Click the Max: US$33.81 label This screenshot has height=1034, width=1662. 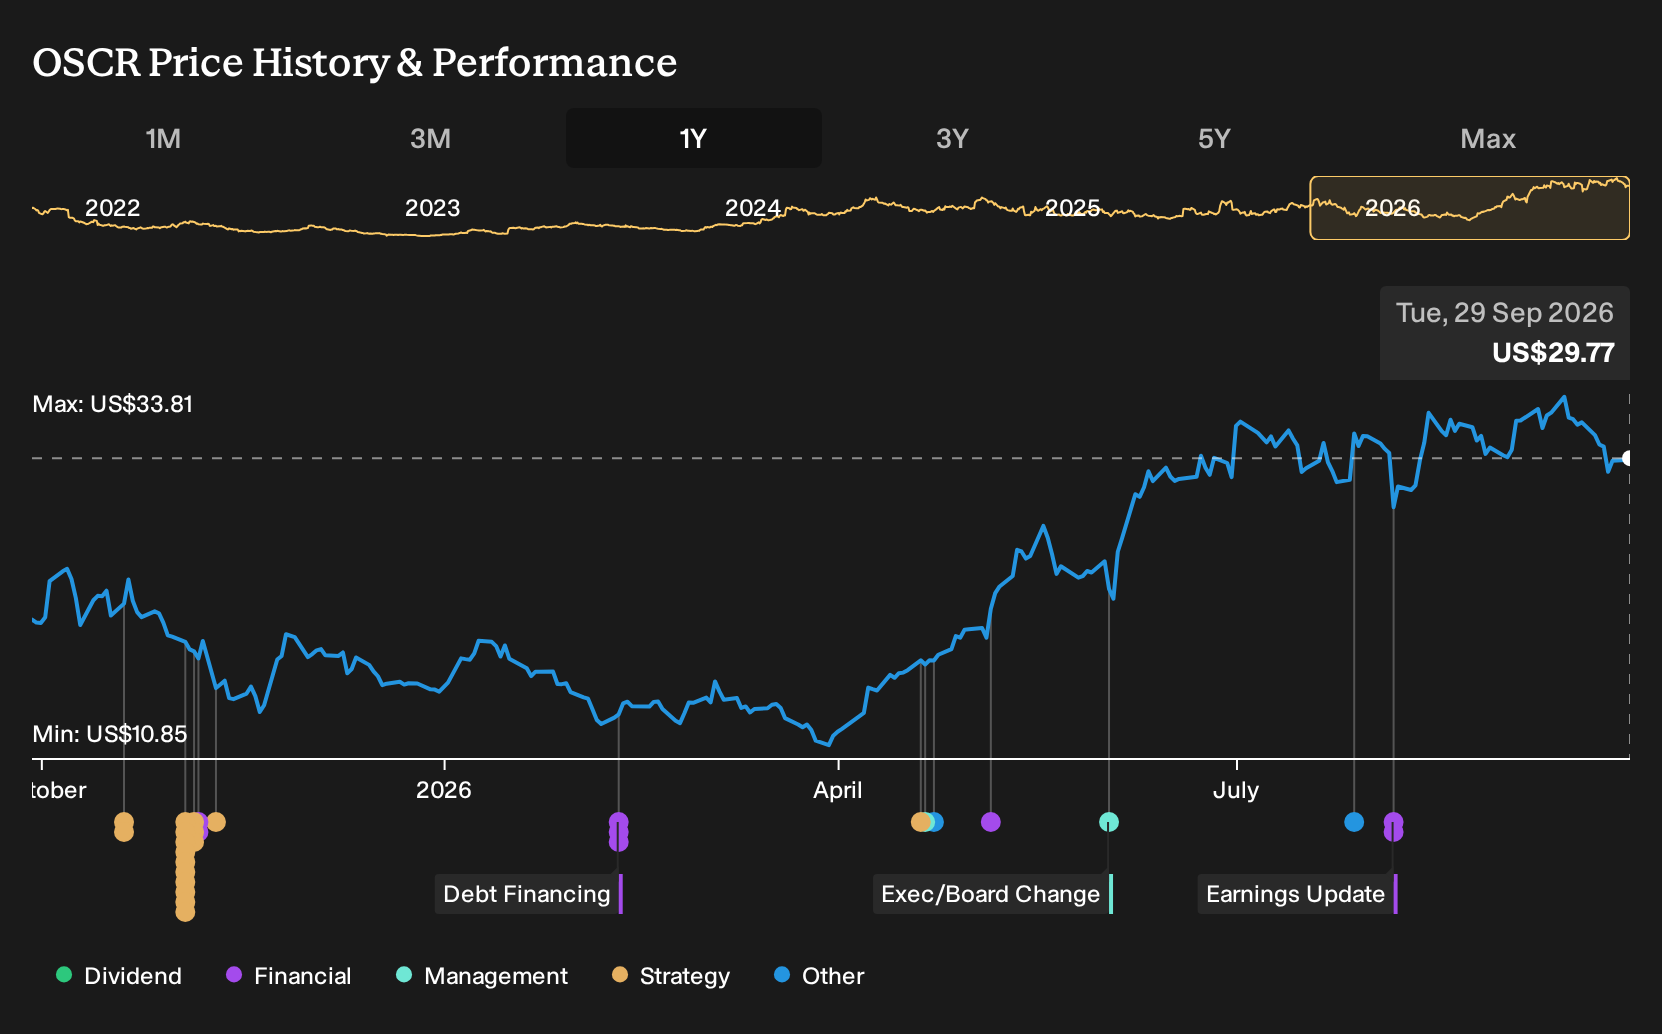(112, 404)
